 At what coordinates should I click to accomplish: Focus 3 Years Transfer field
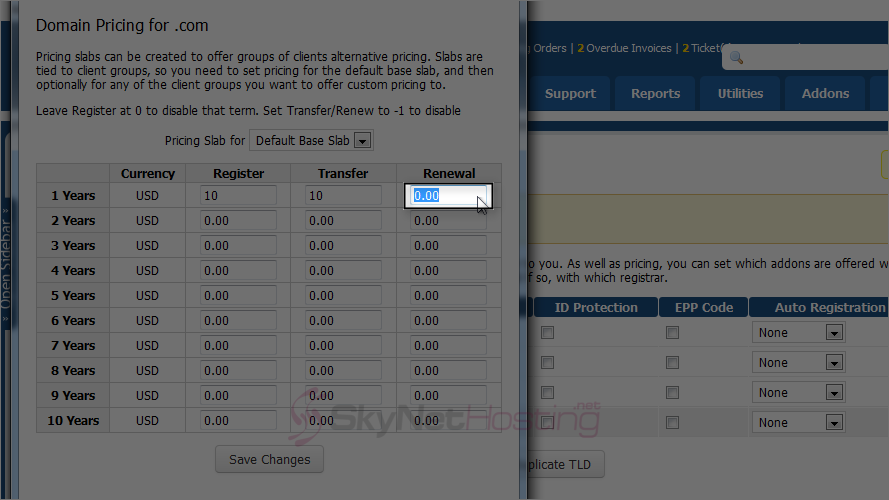tap(343, 245)
